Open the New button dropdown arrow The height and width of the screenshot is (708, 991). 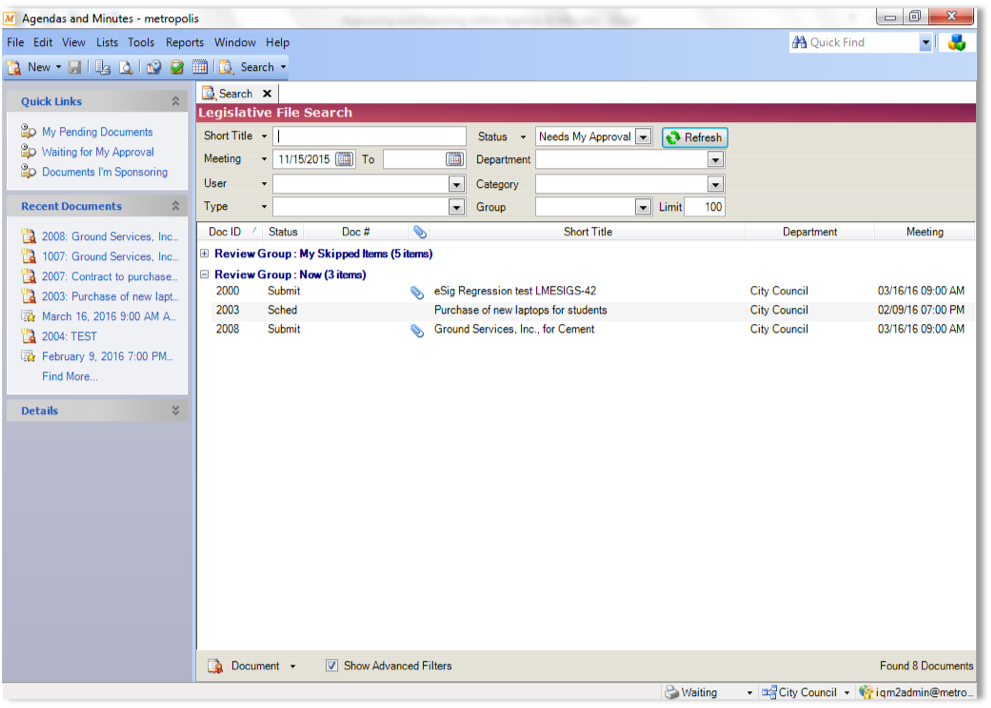(x=58, y=67)
